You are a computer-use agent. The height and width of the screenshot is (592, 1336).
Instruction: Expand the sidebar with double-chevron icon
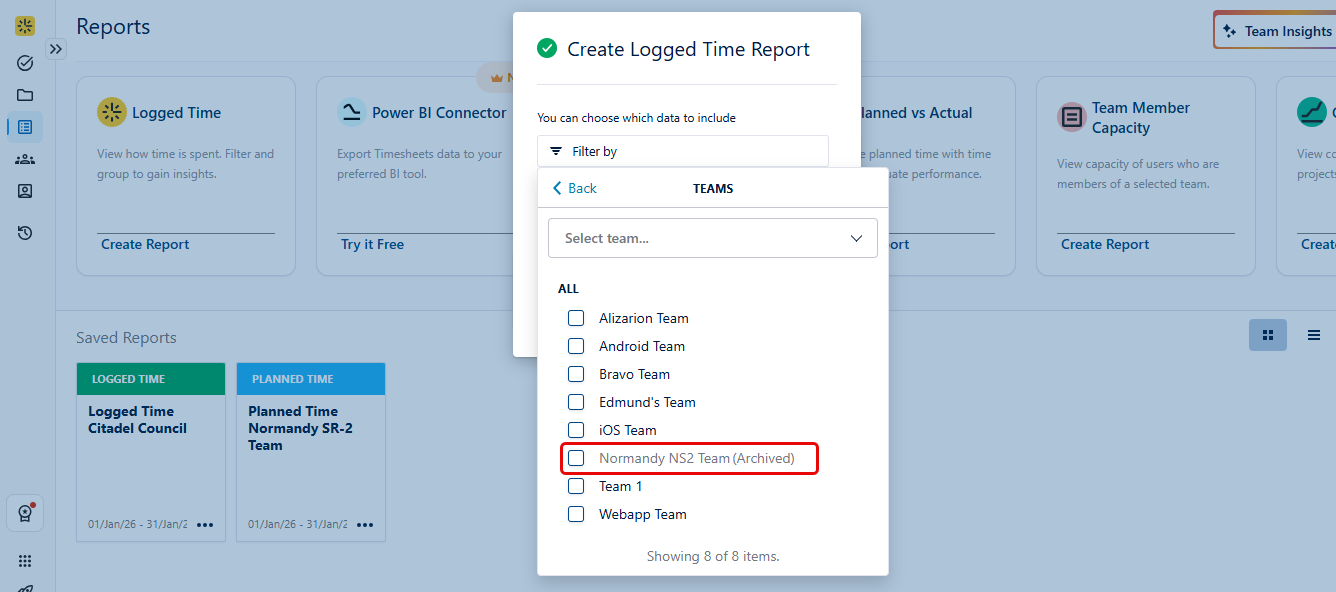(56, 48)
